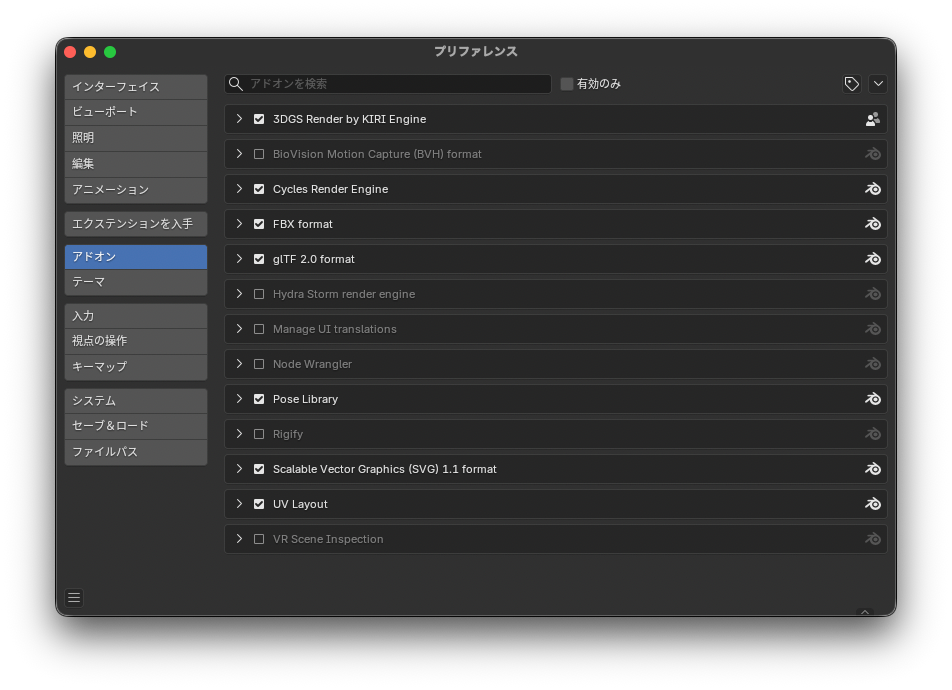The width and height of the screenshot is (952, 690).
Task: Expand the 3DGS Render by KIRI Engine entry
Action: coord(239,118)
